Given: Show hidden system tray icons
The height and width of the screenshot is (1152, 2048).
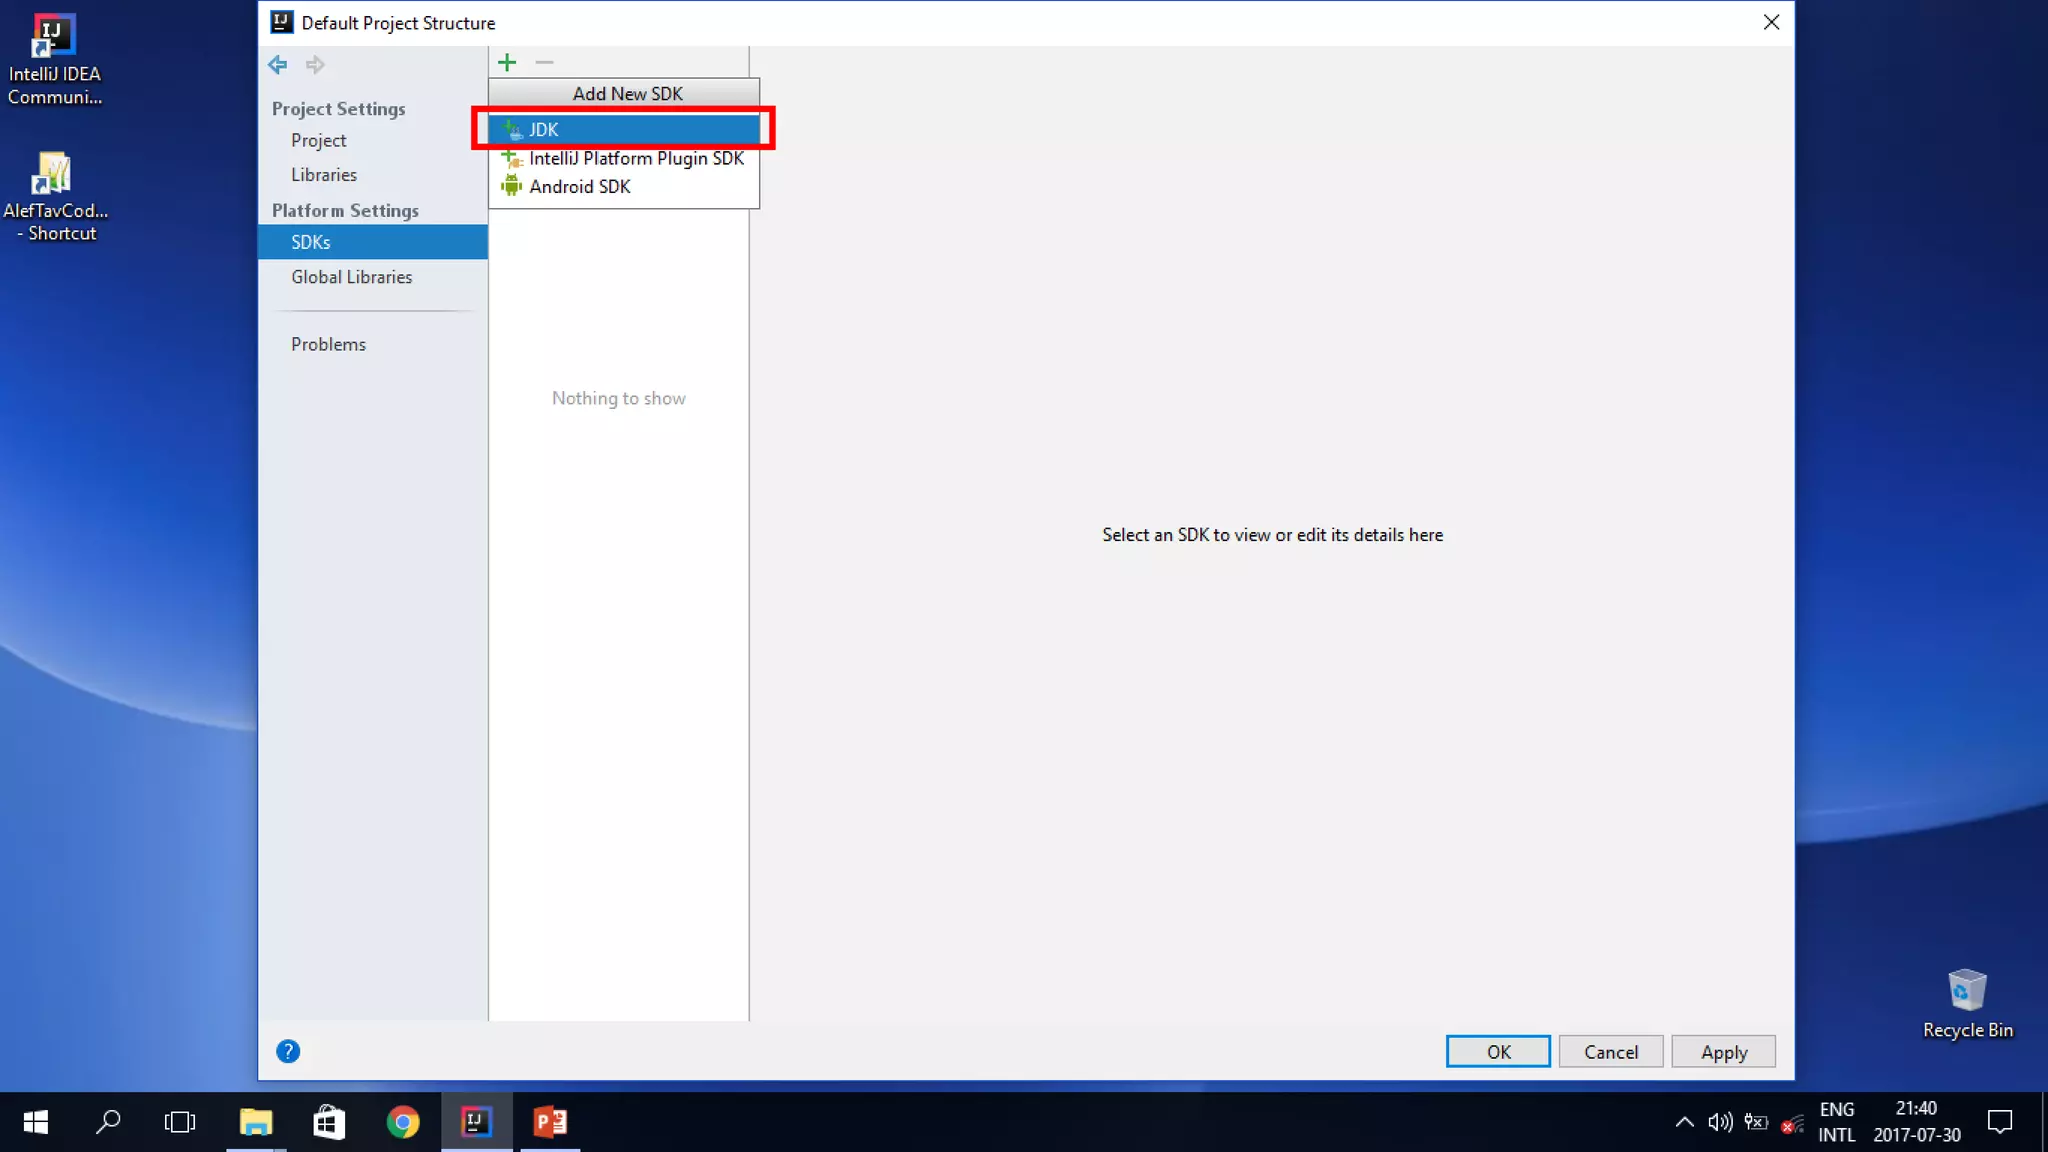Looking at the screenshot, I should [1684, 1122].
